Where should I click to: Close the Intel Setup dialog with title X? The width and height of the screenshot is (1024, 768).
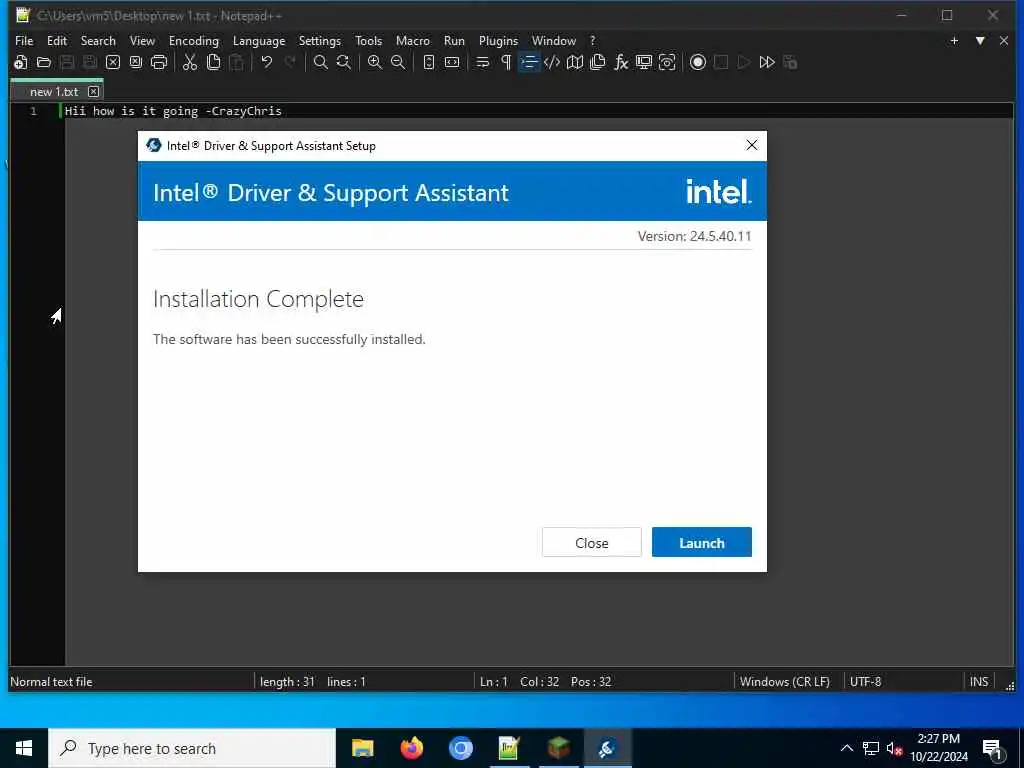pos(752,145)
